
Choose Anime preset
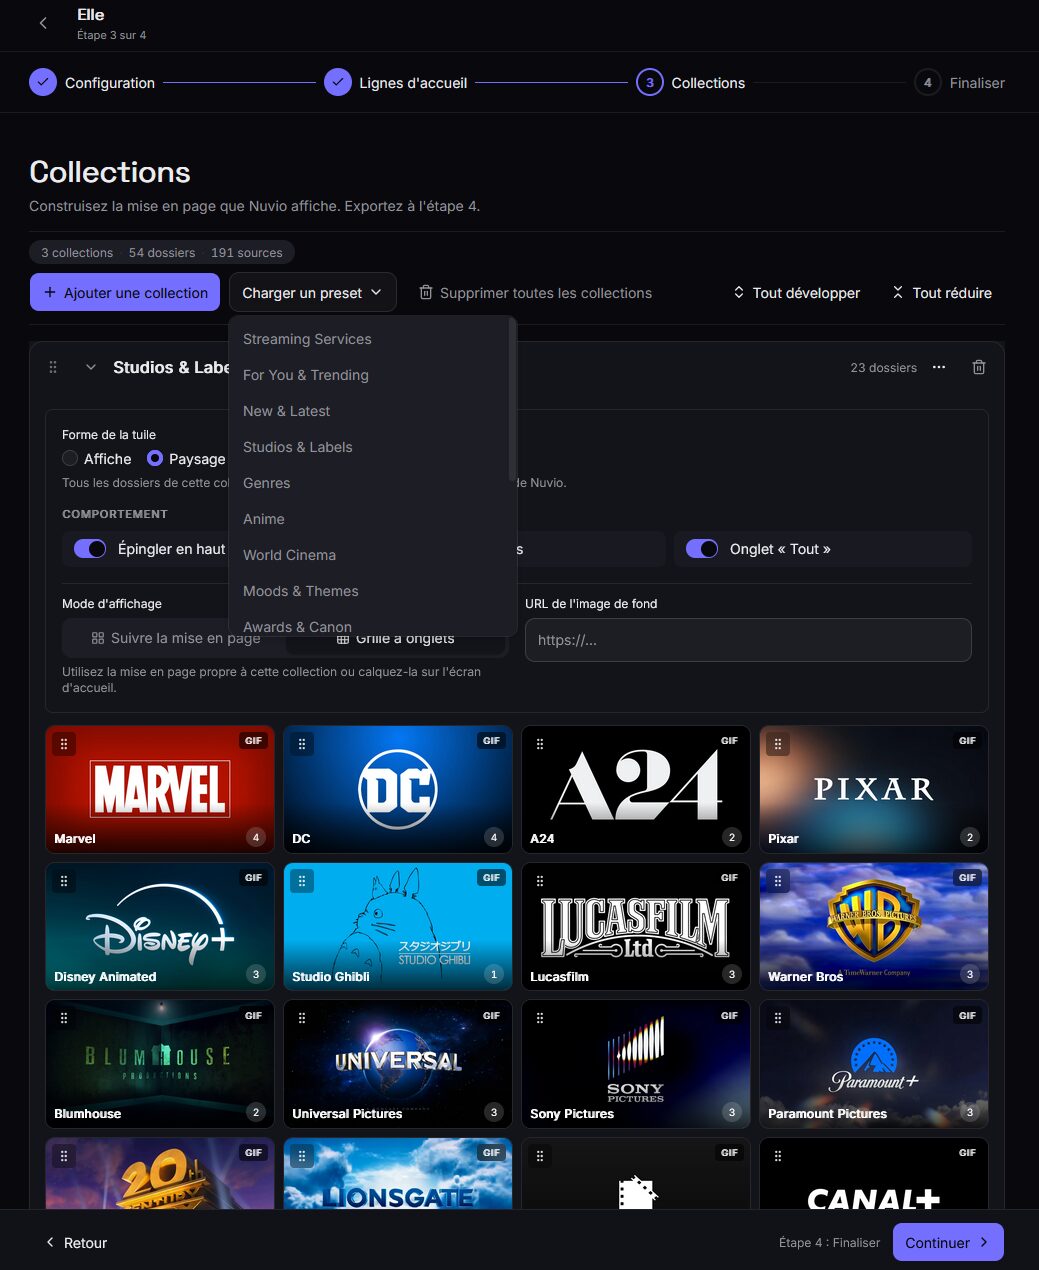(x=370, y=519)
